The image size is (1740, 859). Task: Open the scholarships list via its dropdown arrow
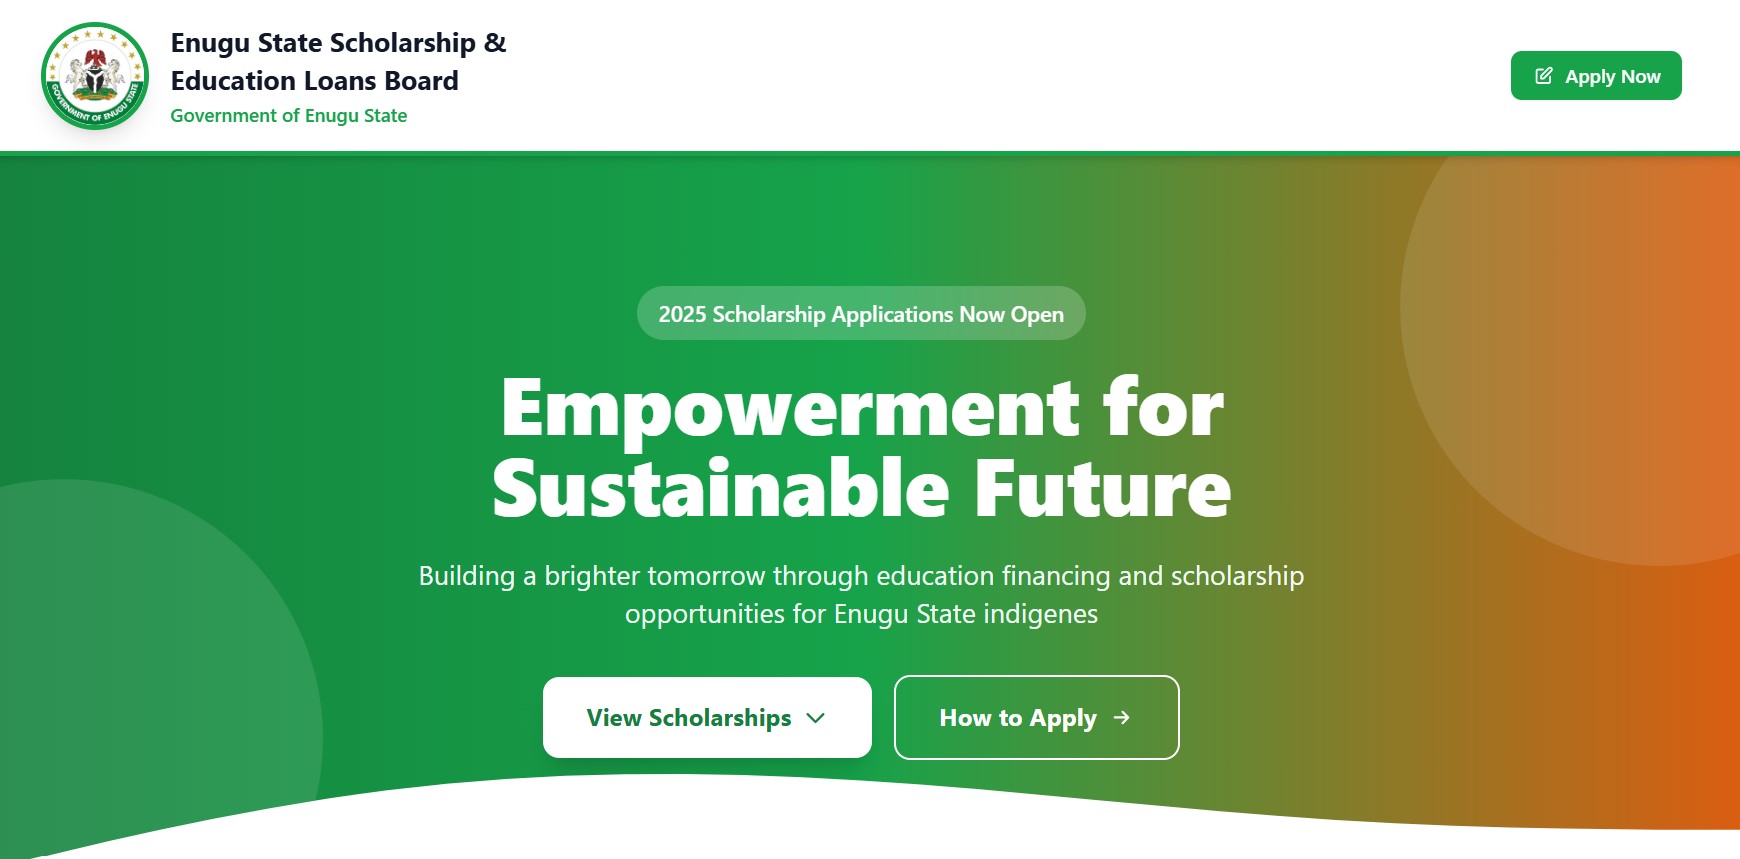(817, 718)
